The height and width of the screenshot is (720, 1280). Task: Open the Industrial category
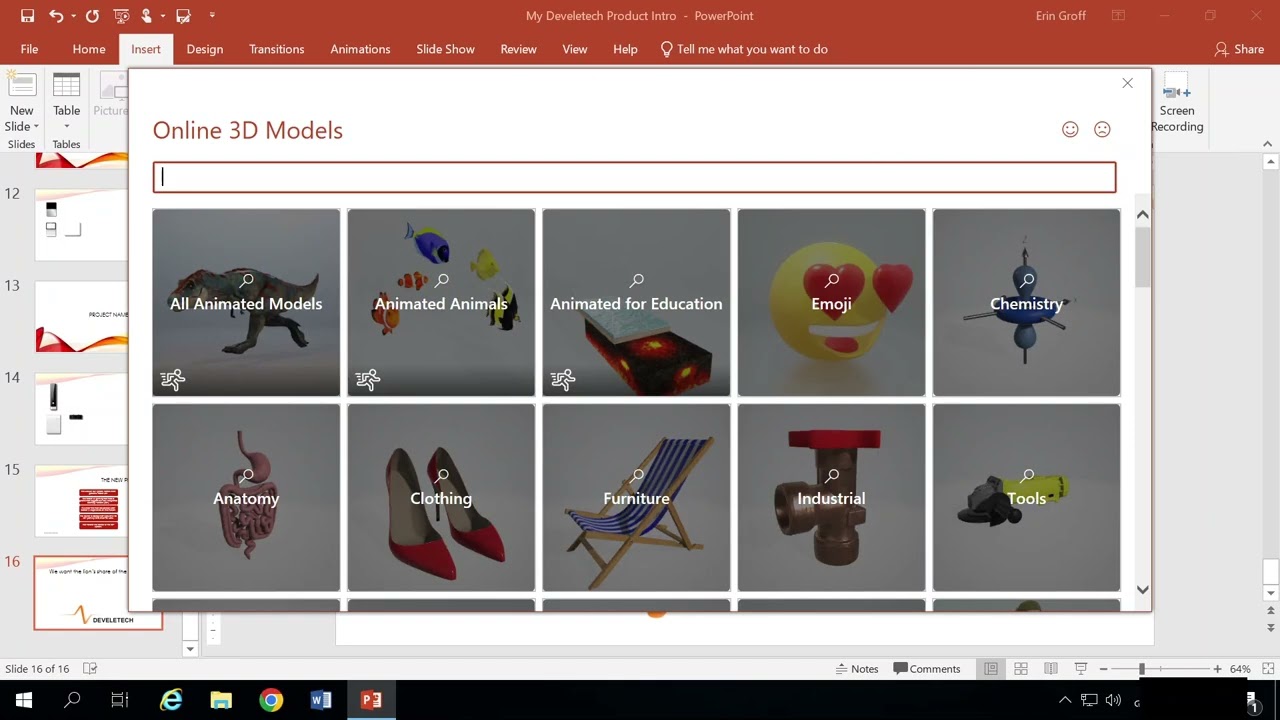831,497
